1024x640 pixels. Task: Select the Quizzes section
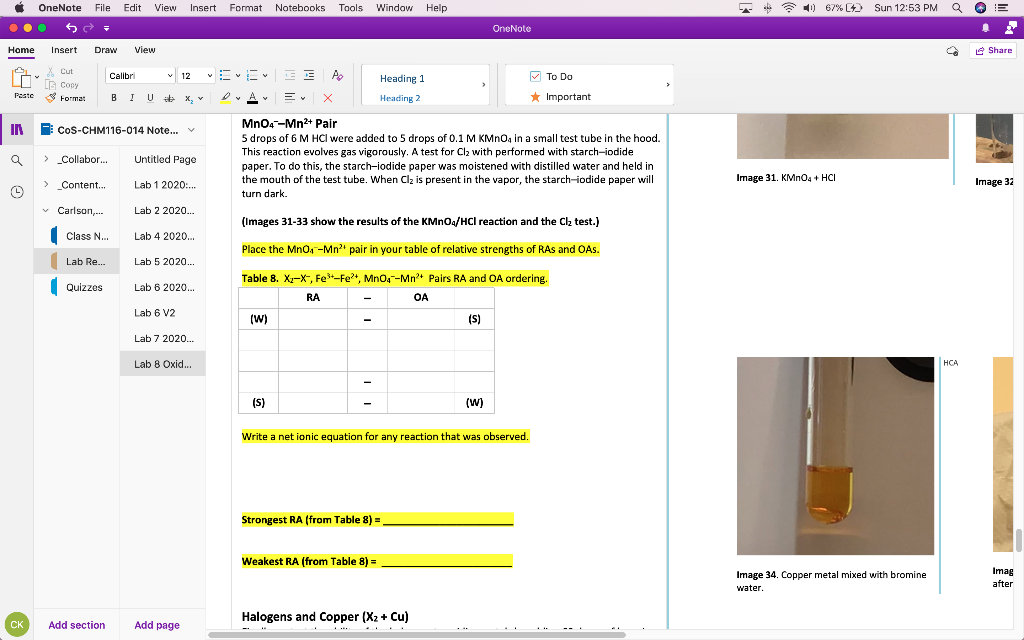click(x=84, y=287)
